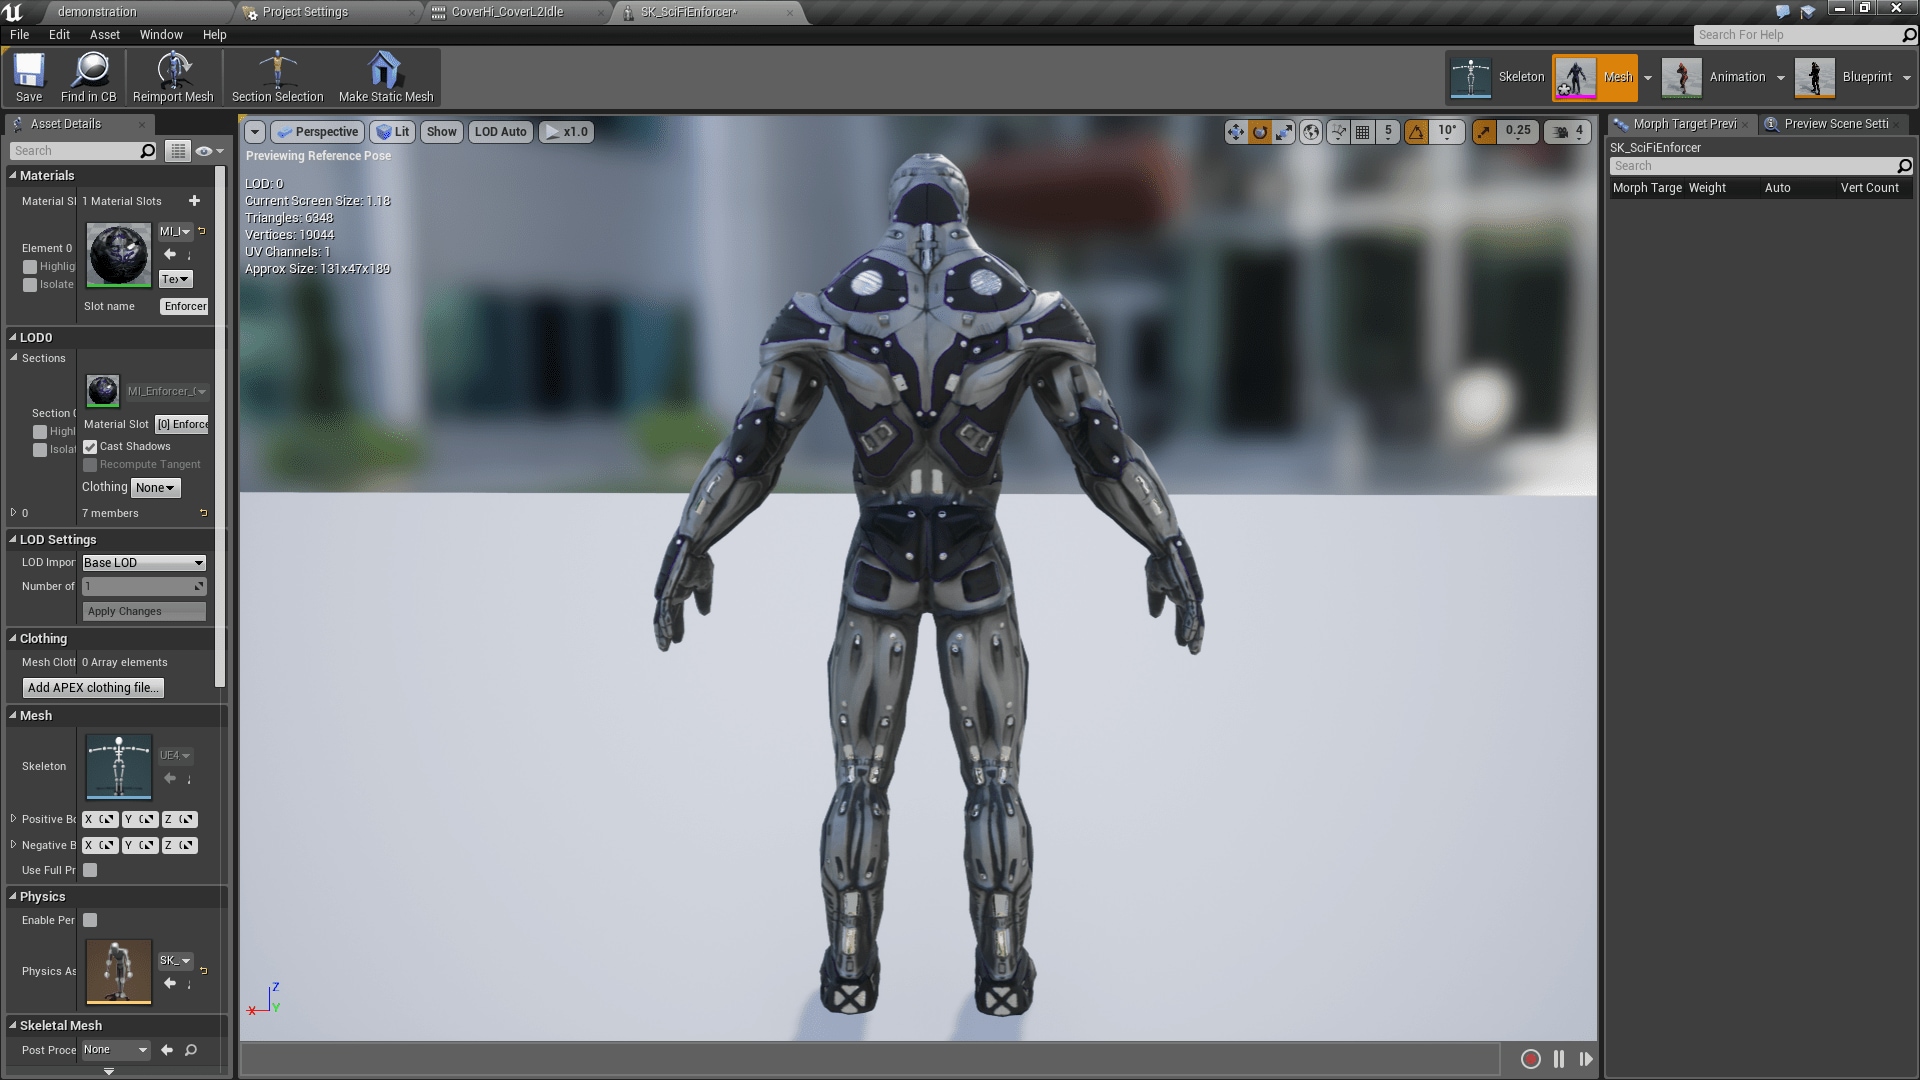Viewport: 1920px width, 1080px height.
Task: Enable the Highlight checkbox for Element 0
Action: tap(30, 266)
